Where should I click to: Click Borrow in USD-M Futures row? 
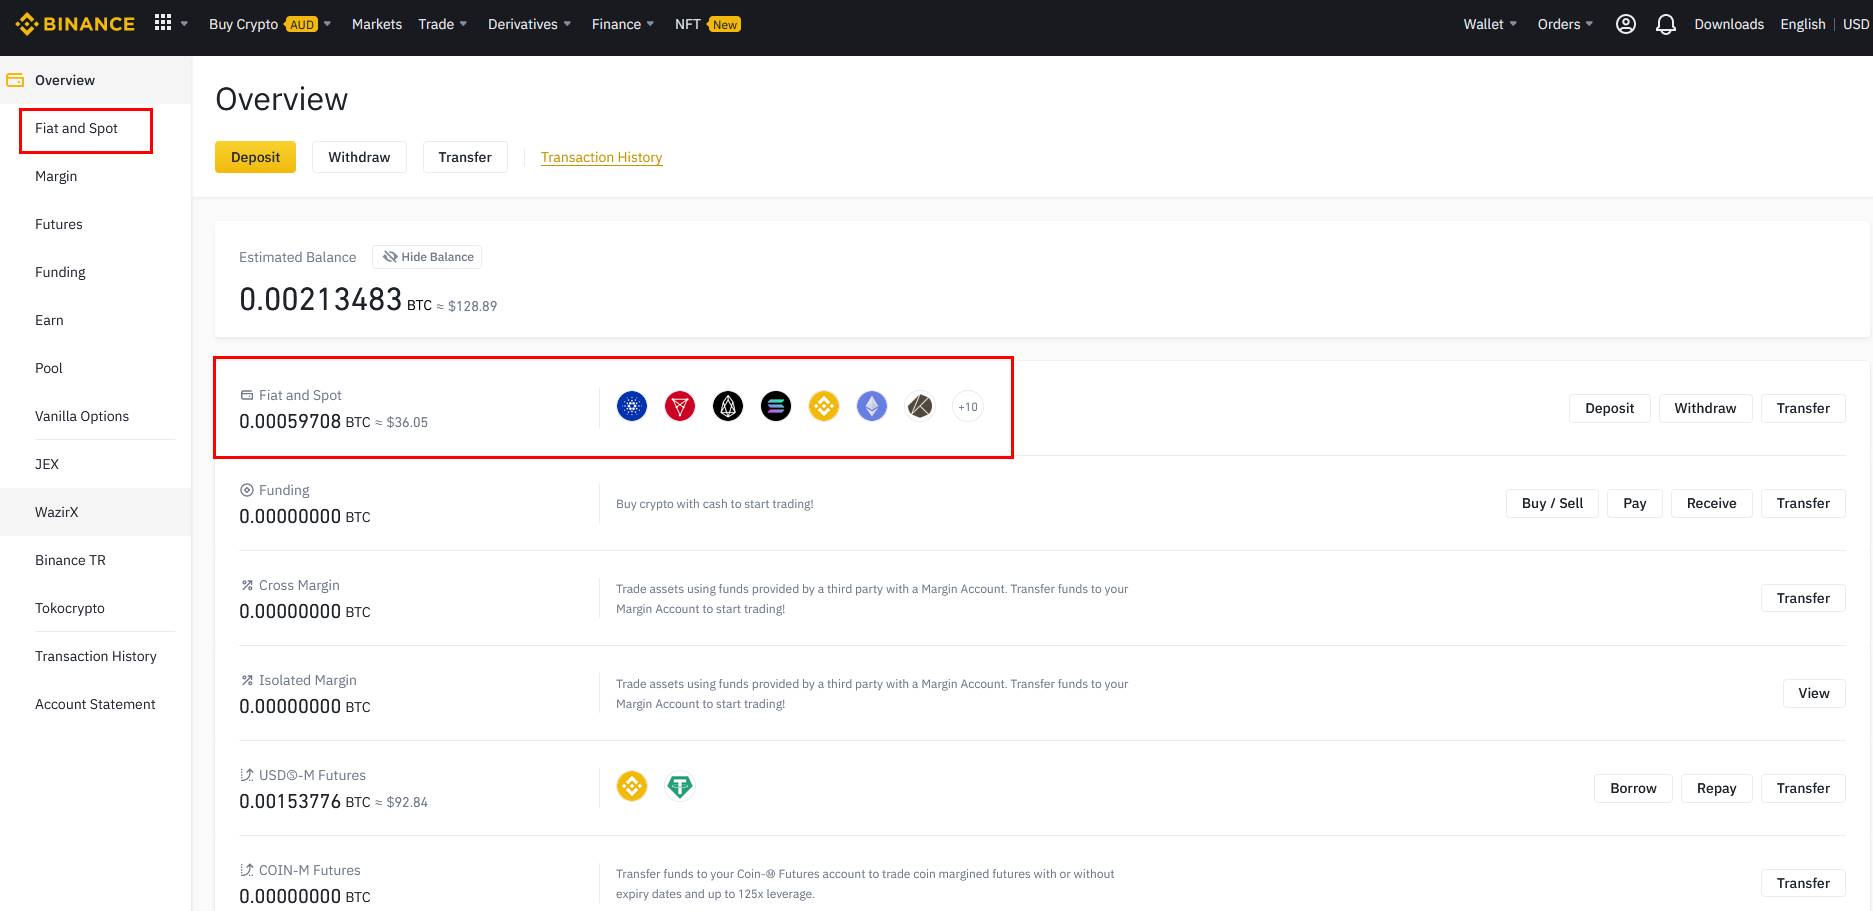(1633, 788)
